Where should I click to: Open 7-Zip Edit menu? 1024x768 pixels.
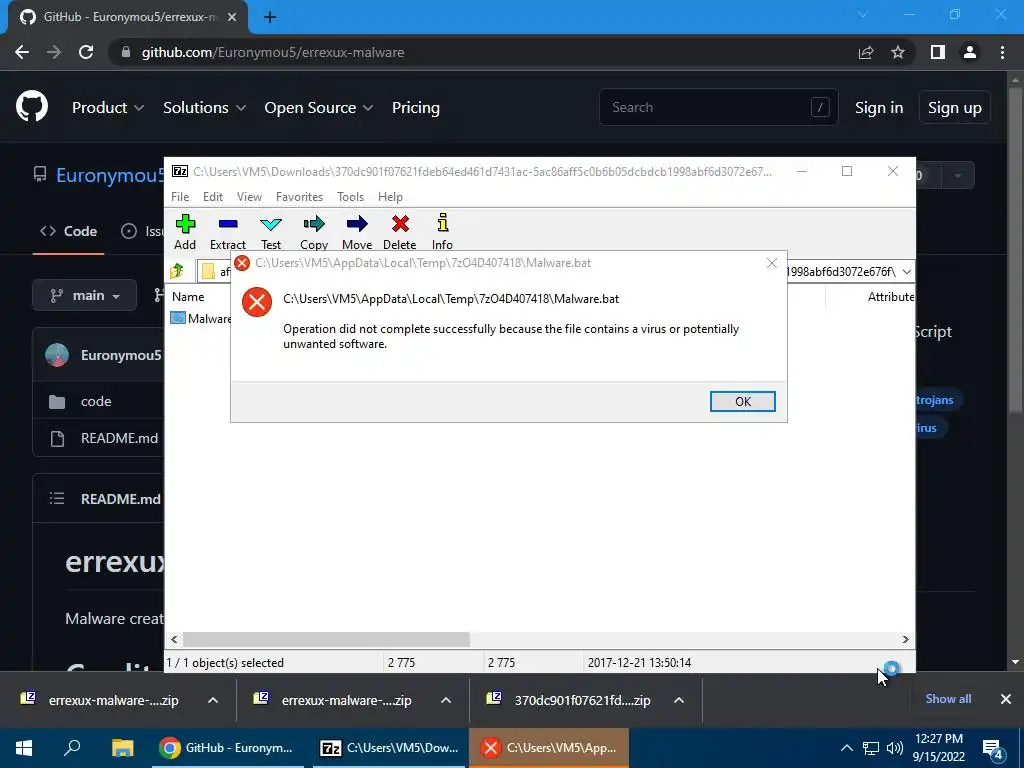213,197
